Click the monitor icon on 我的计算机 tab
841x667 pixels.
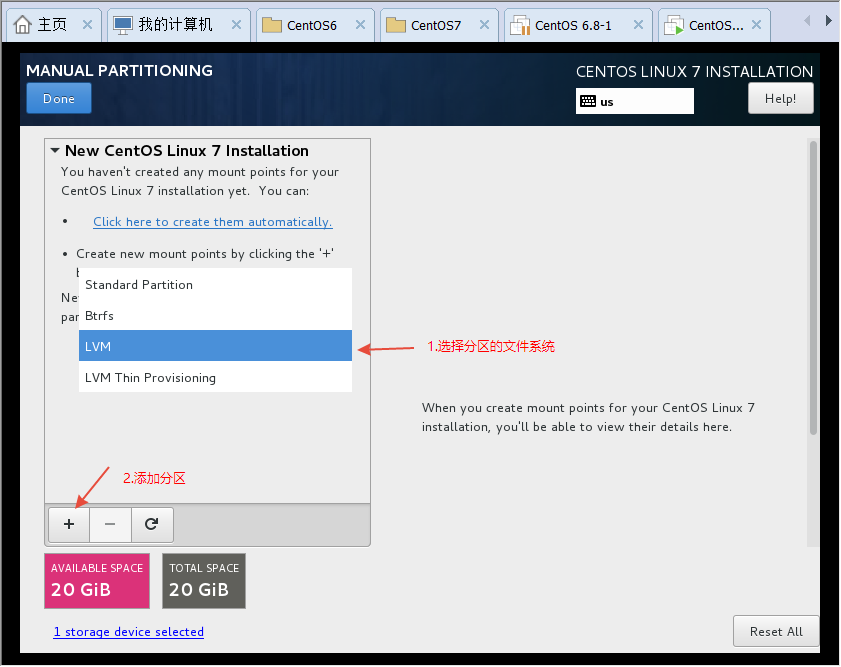click(x=123, y=25)
